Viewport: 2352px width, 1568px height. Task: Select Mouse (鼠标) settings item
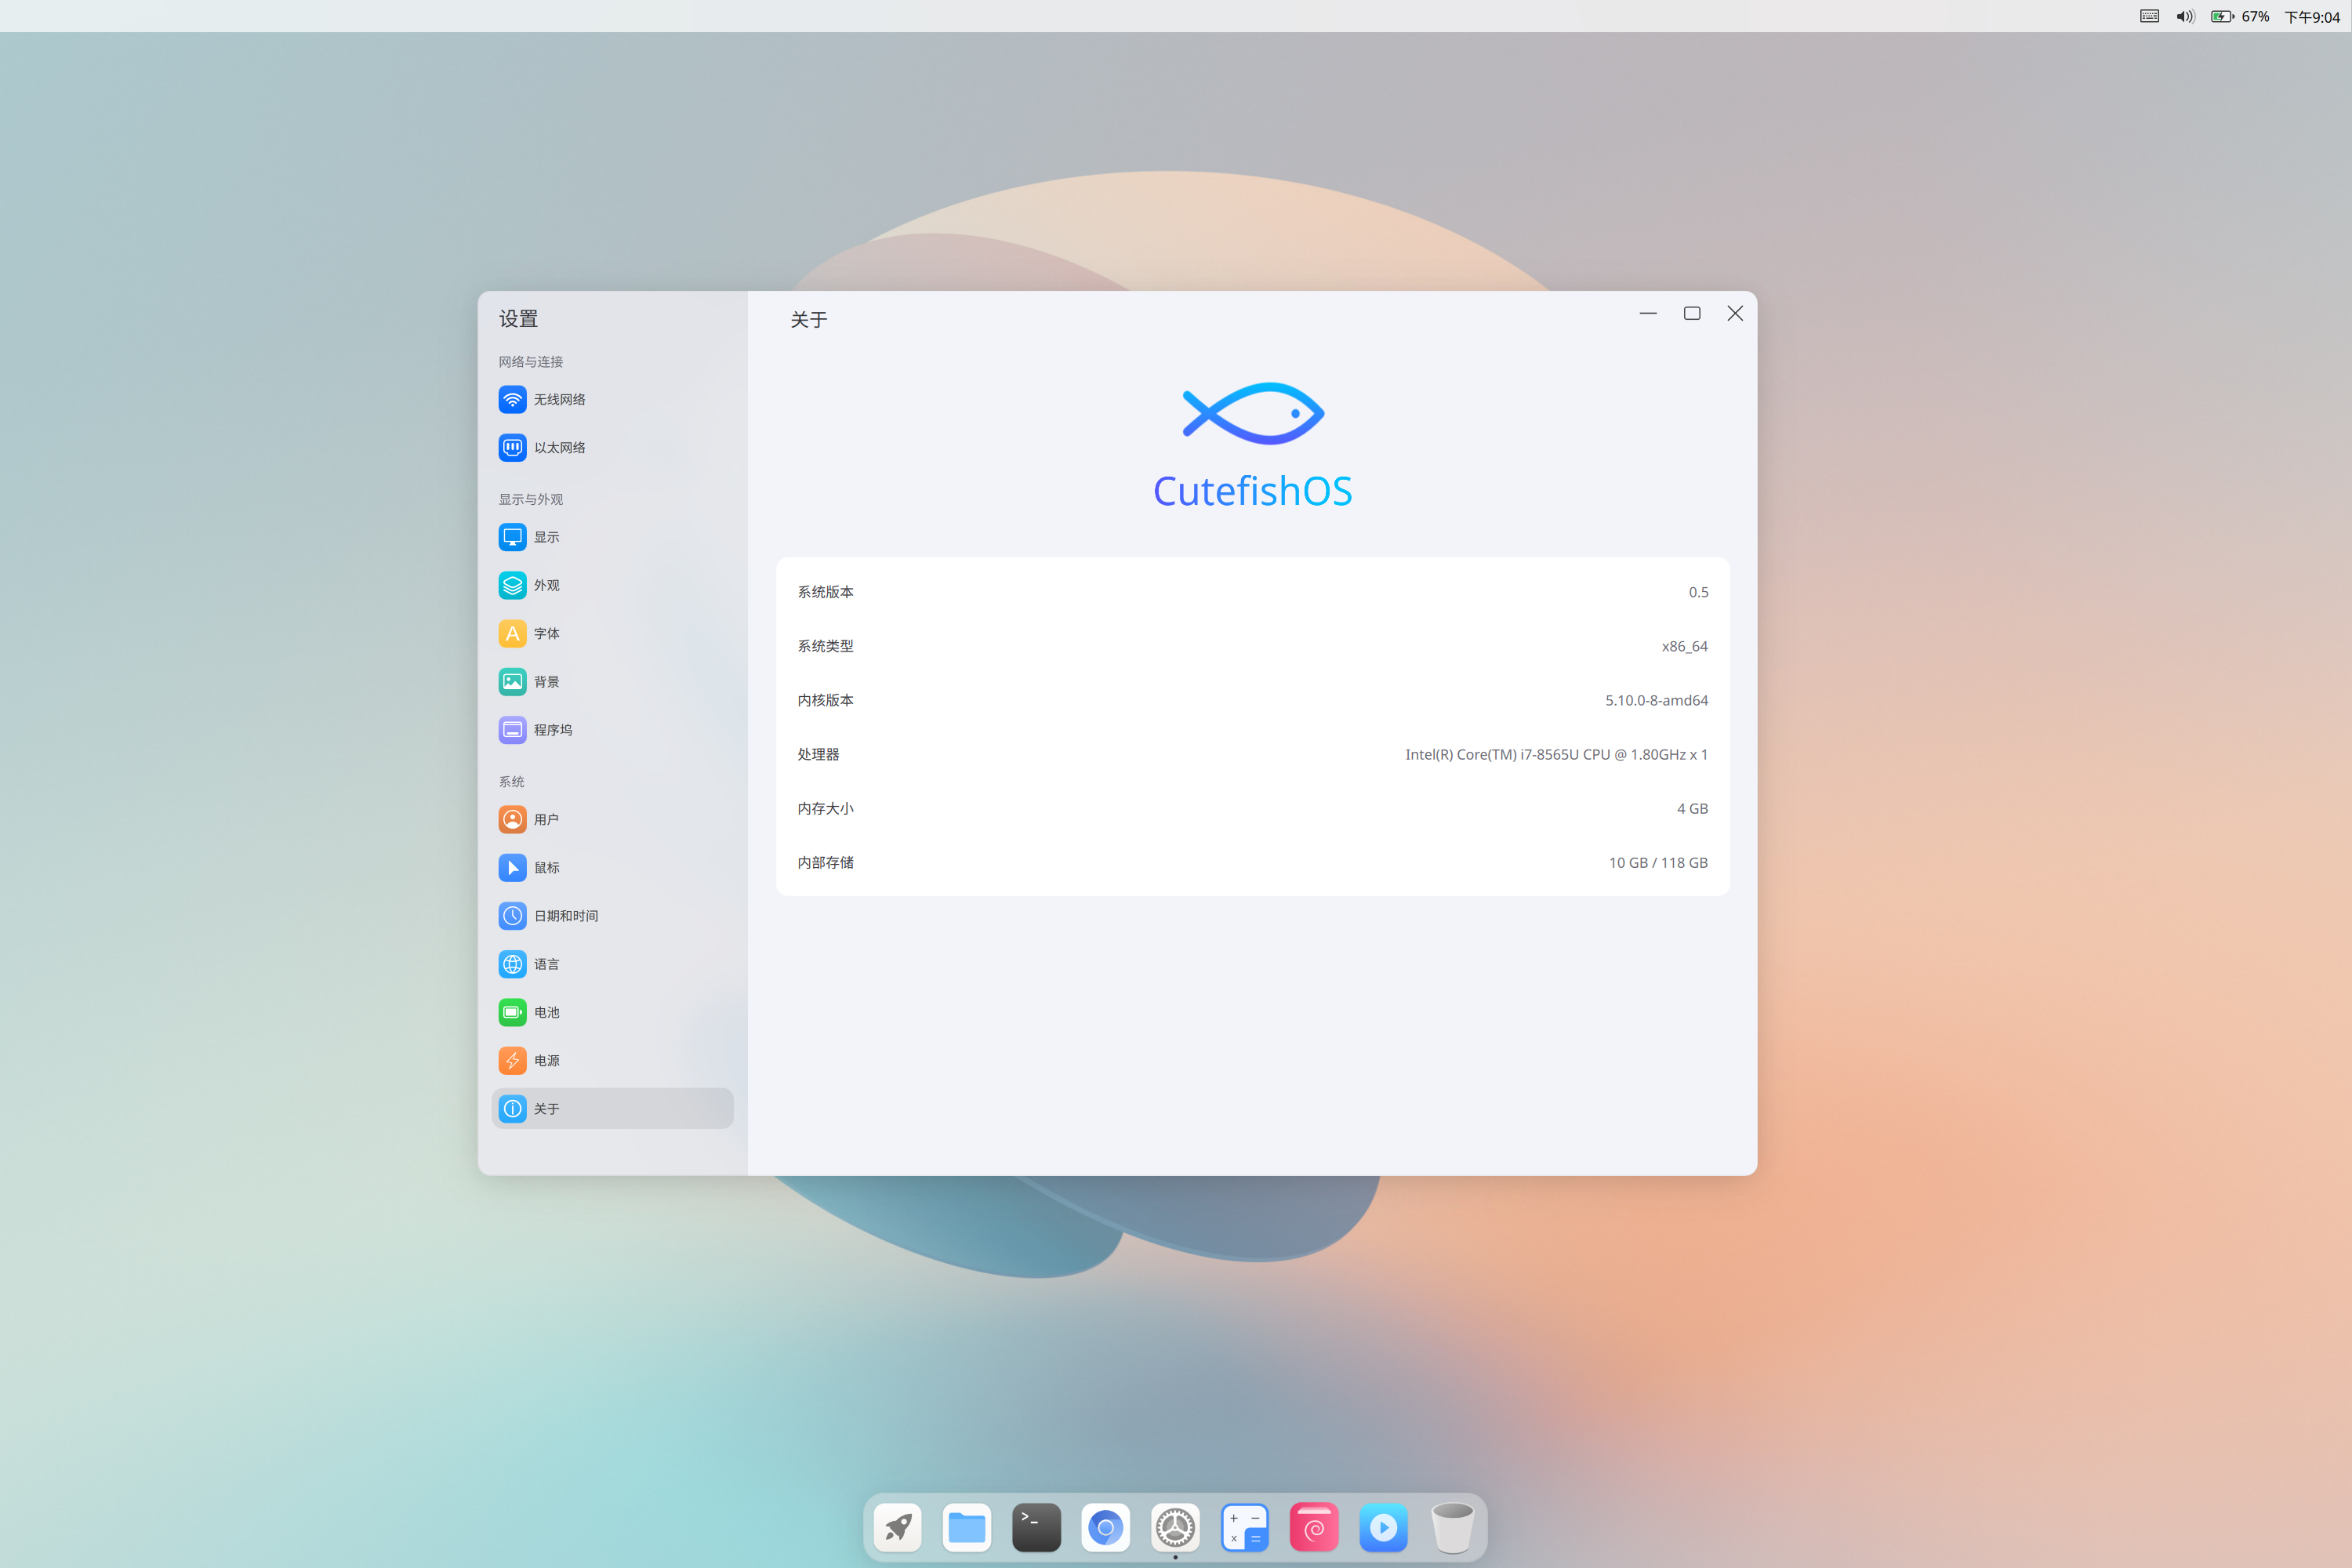(546, 867)
